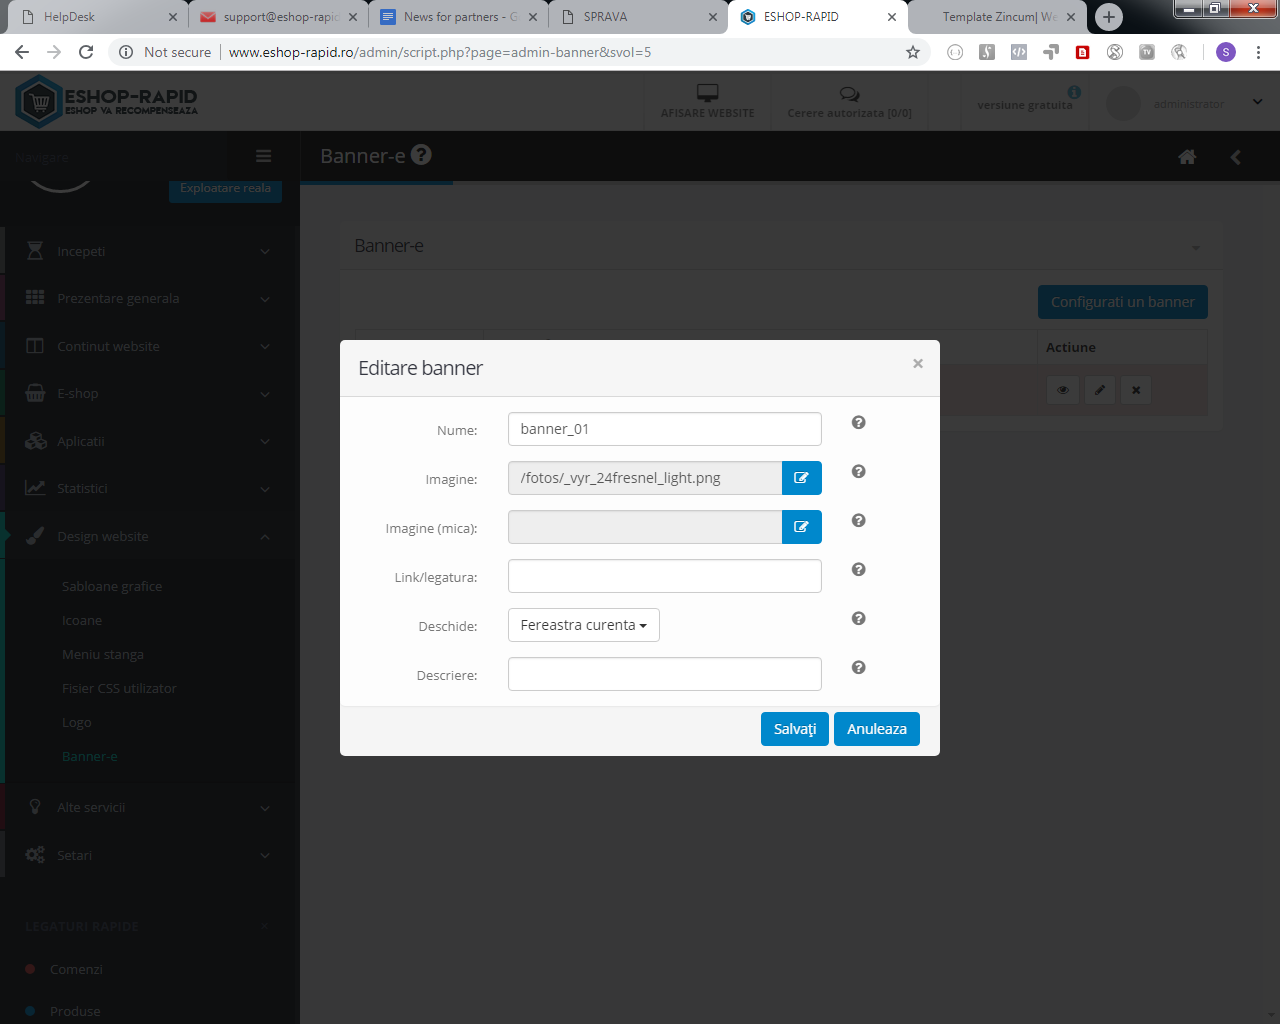
Task: Click the browser reload button
Action: pyautogui.click(x=86, y=52)
